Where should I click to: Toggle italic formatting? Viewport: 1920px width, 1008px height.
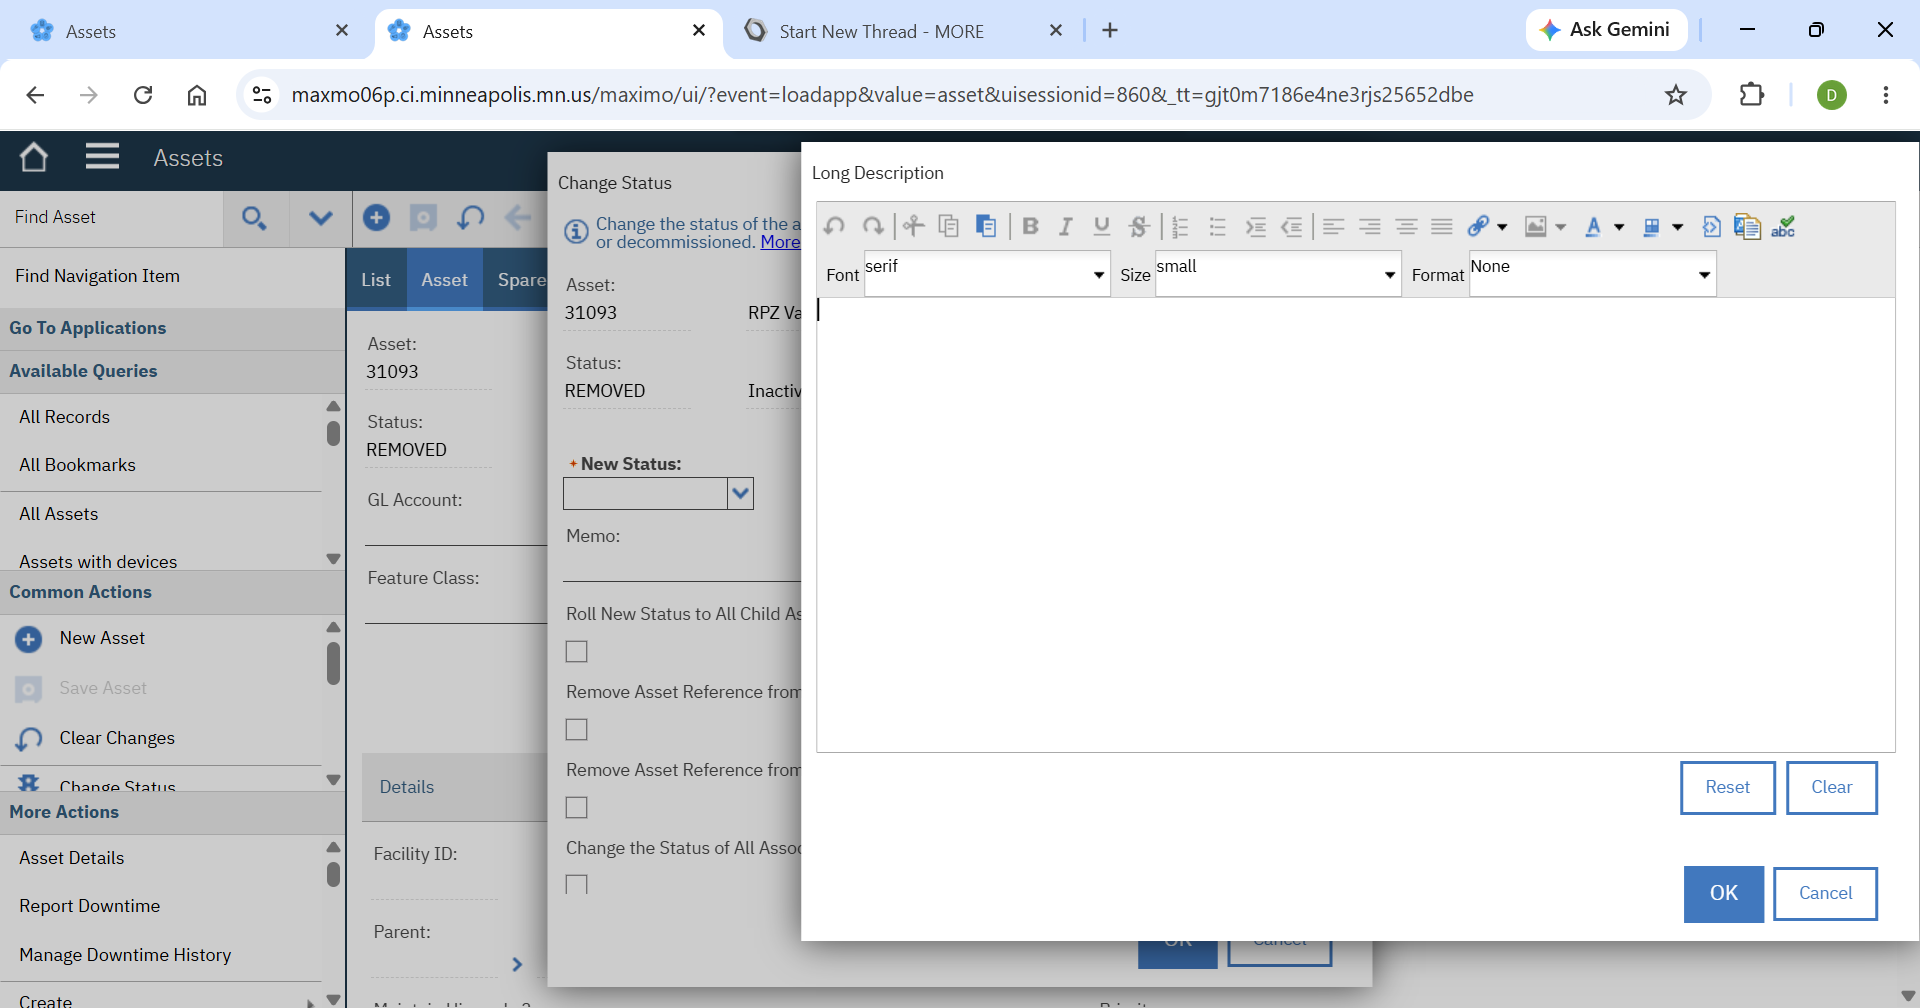(1066, 227)
